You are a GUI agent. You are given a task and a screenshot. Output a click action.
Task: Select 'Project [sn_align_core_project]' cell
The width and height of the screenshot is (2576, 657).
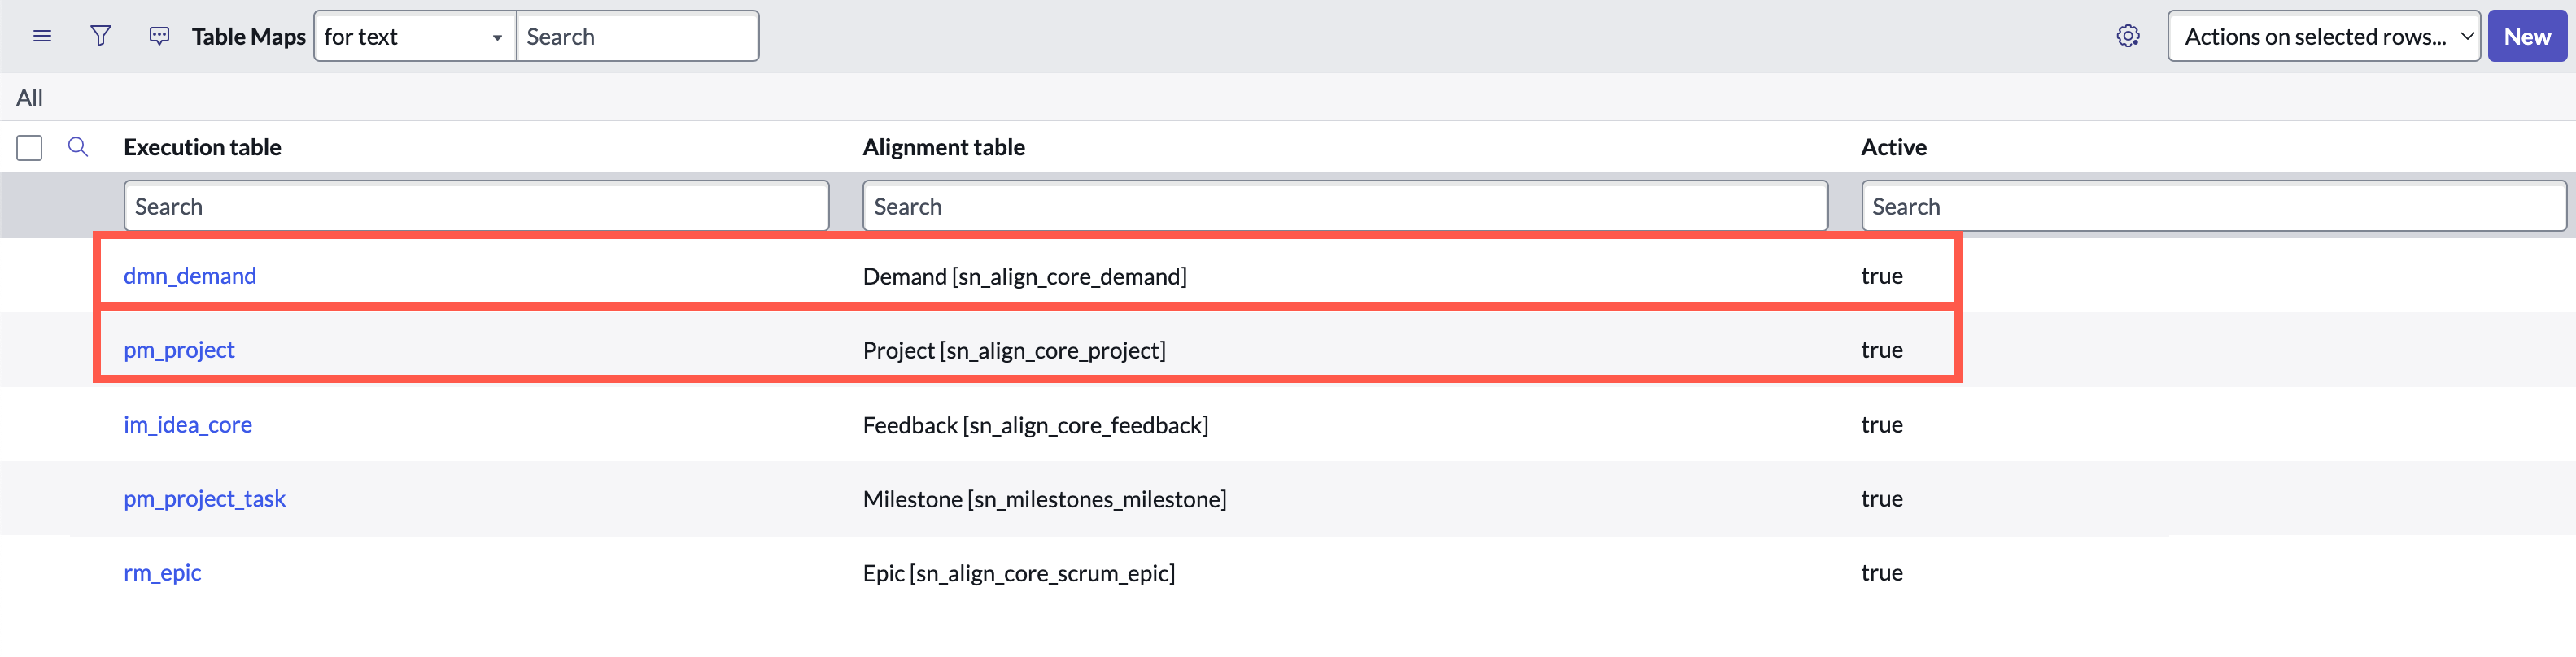(x=1014, y=350)
